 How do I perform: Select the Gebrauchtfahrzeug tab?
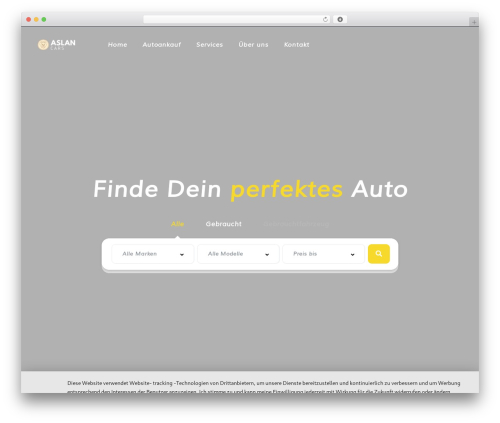coord(296,224)
